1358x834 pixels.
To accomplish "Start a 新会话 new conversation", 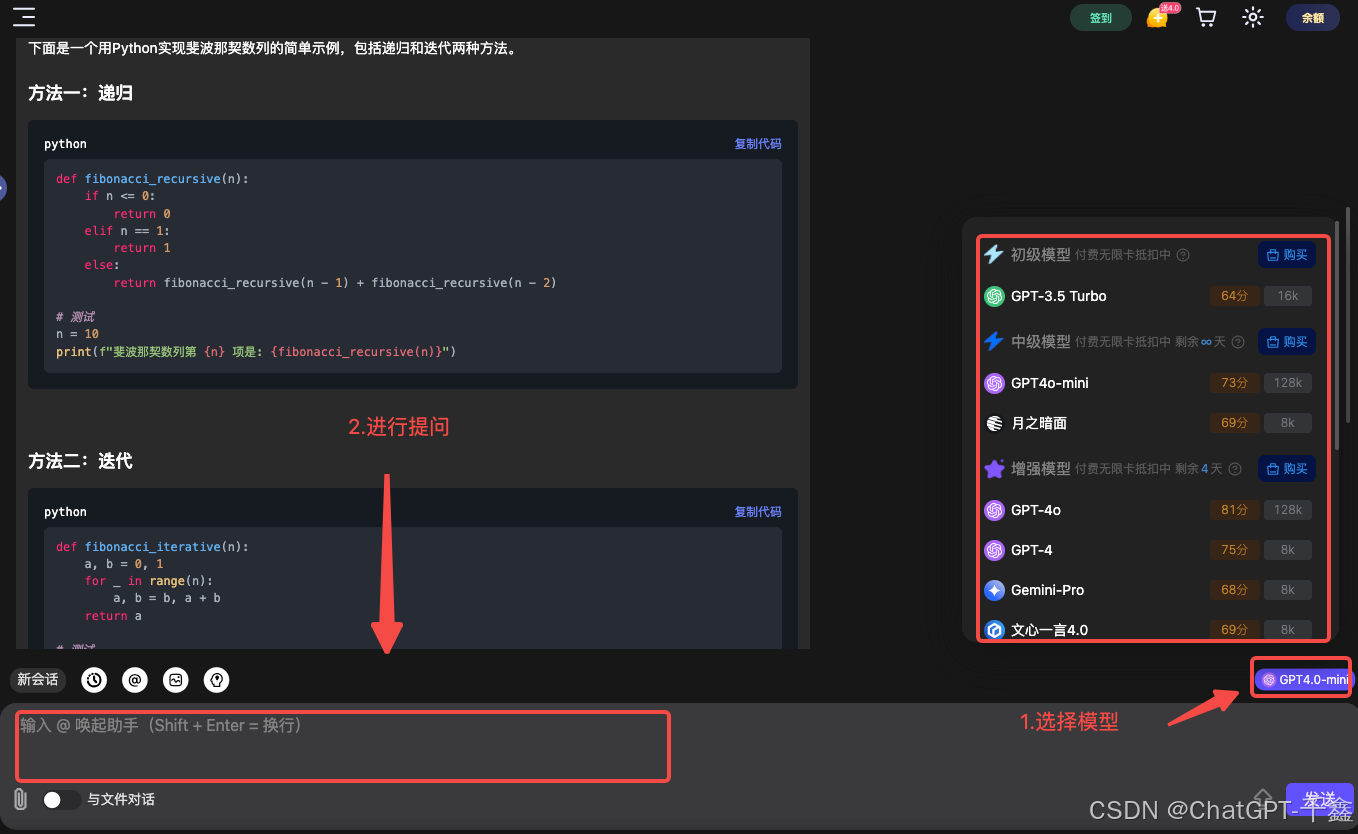I will 38,680.
